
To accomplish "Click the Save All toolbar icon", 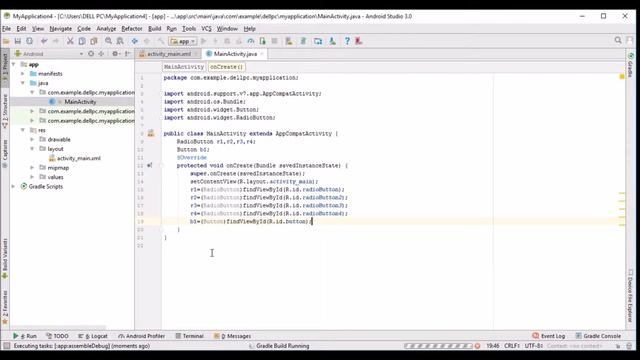I will pyautogui.click(x=18, y=41).
